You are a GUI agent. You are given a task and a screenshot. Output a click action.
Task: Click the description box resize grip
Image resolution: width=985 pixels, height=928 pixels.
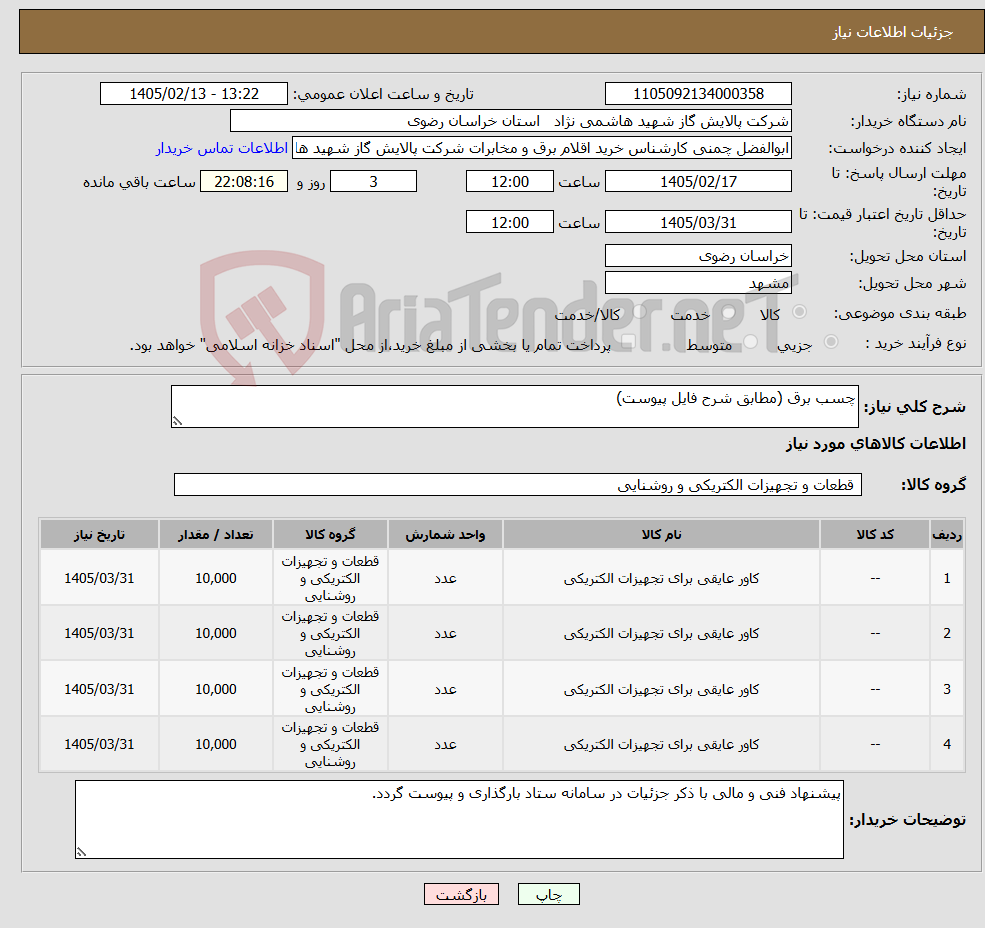point(177,422)
